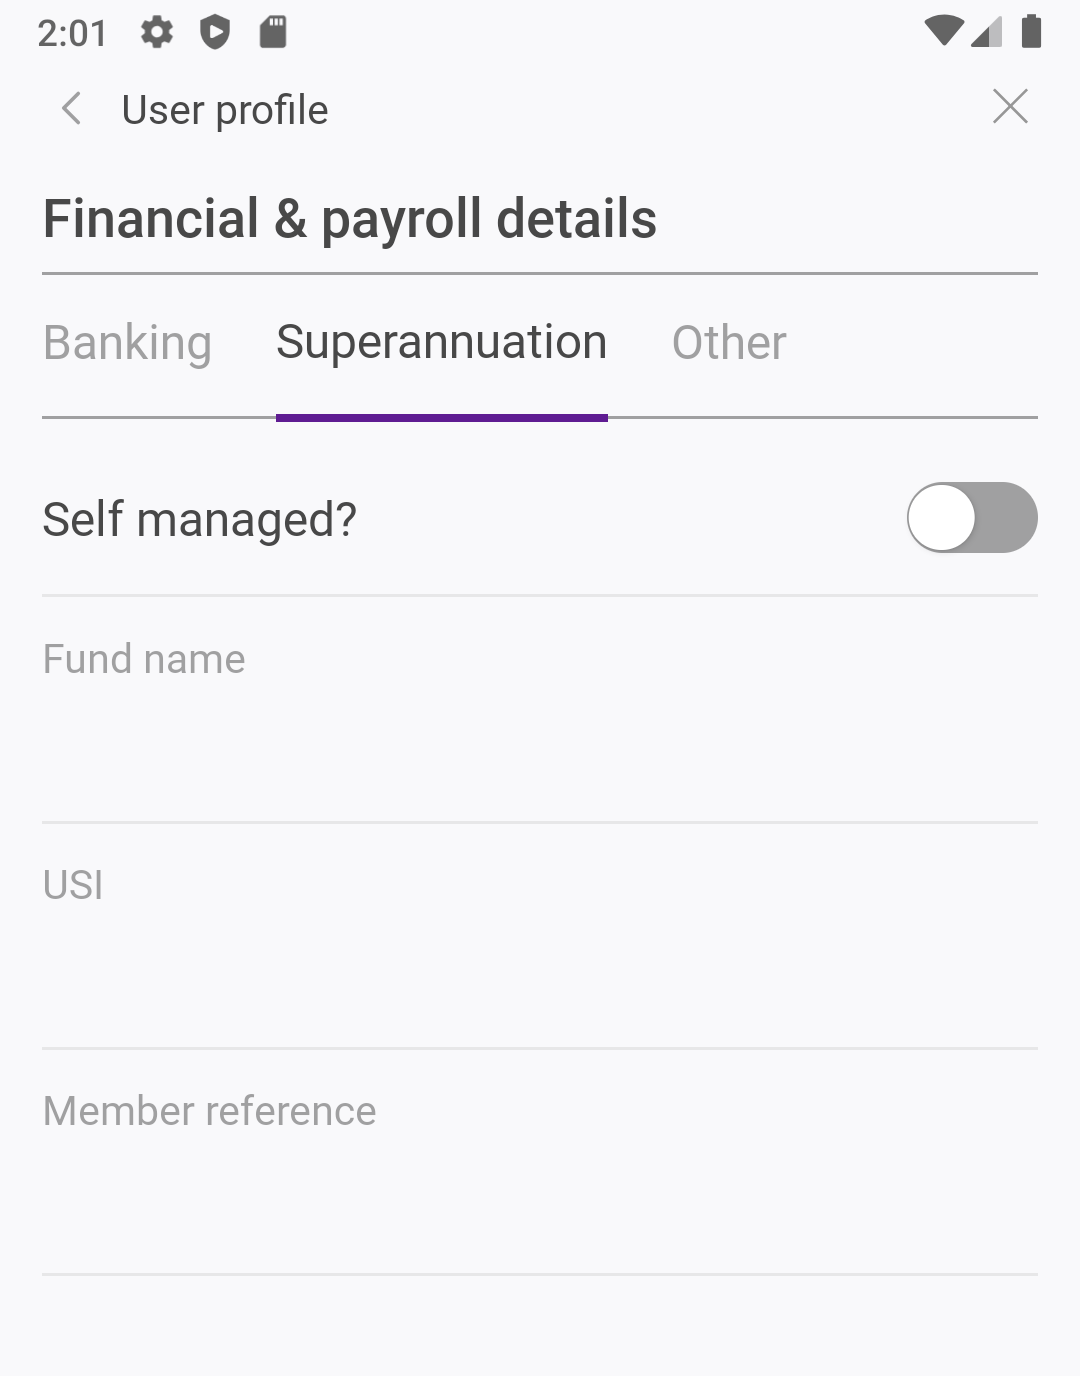Viewport: 1080px width, 1376px height.
Task: Switch to the Banking tab
Action: tap(127, 343)
